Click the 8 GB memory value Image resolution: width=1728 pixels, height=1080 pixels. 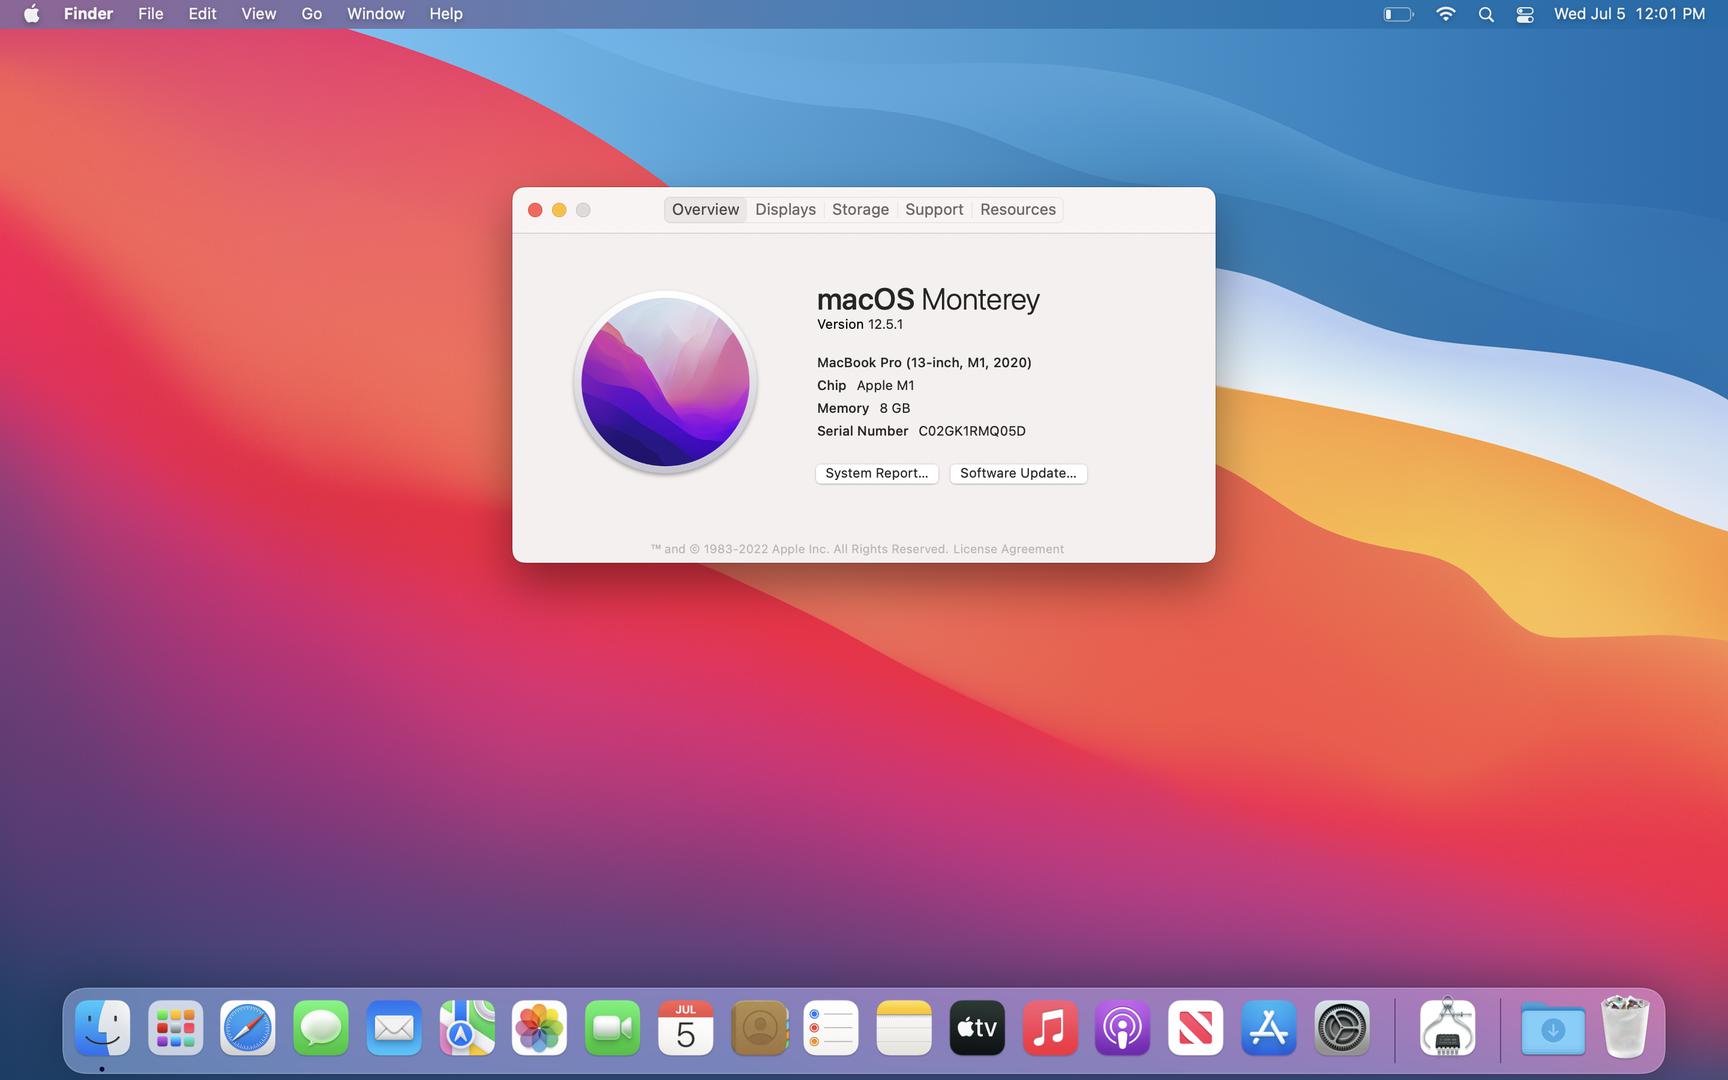[x=895, y=408]
